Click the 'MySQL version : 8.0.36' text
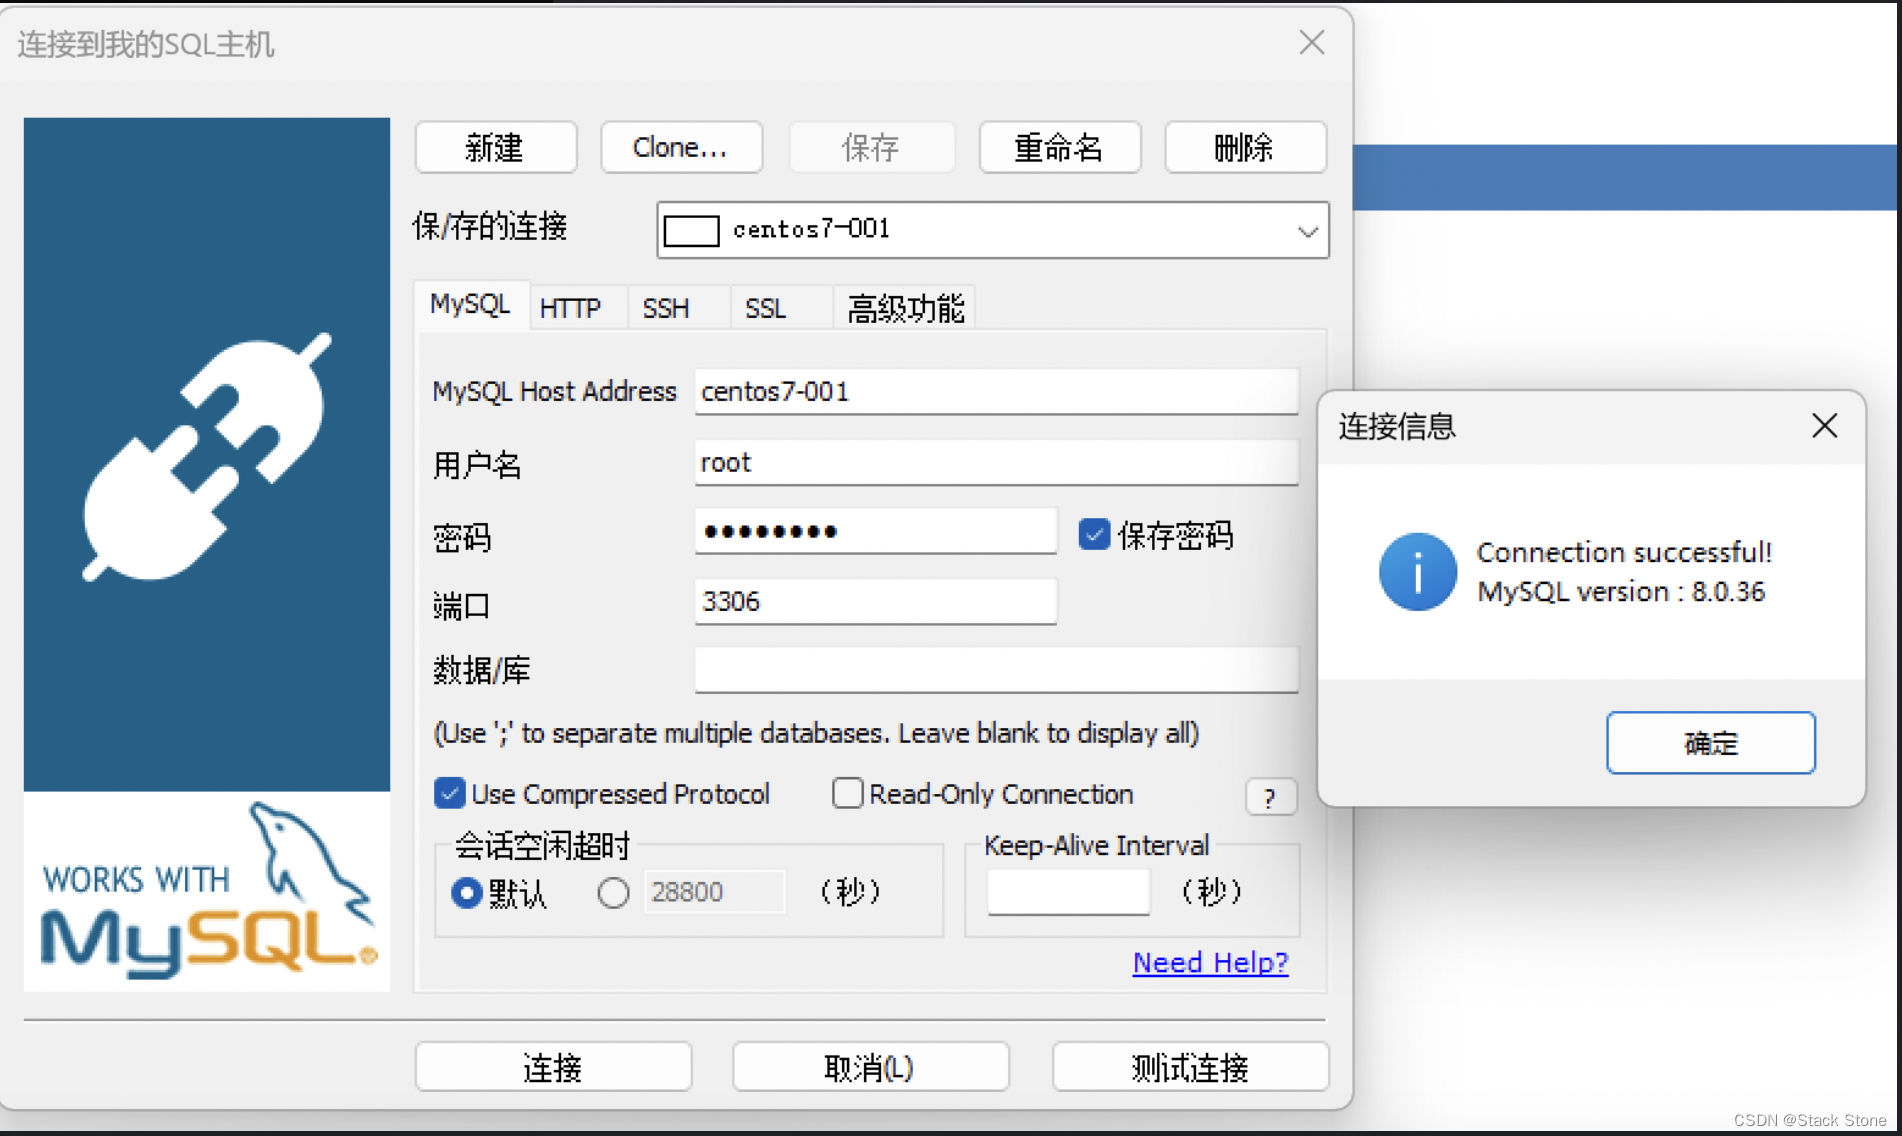This screenshot has height=1136, width=1902. tap(1621, 592)
